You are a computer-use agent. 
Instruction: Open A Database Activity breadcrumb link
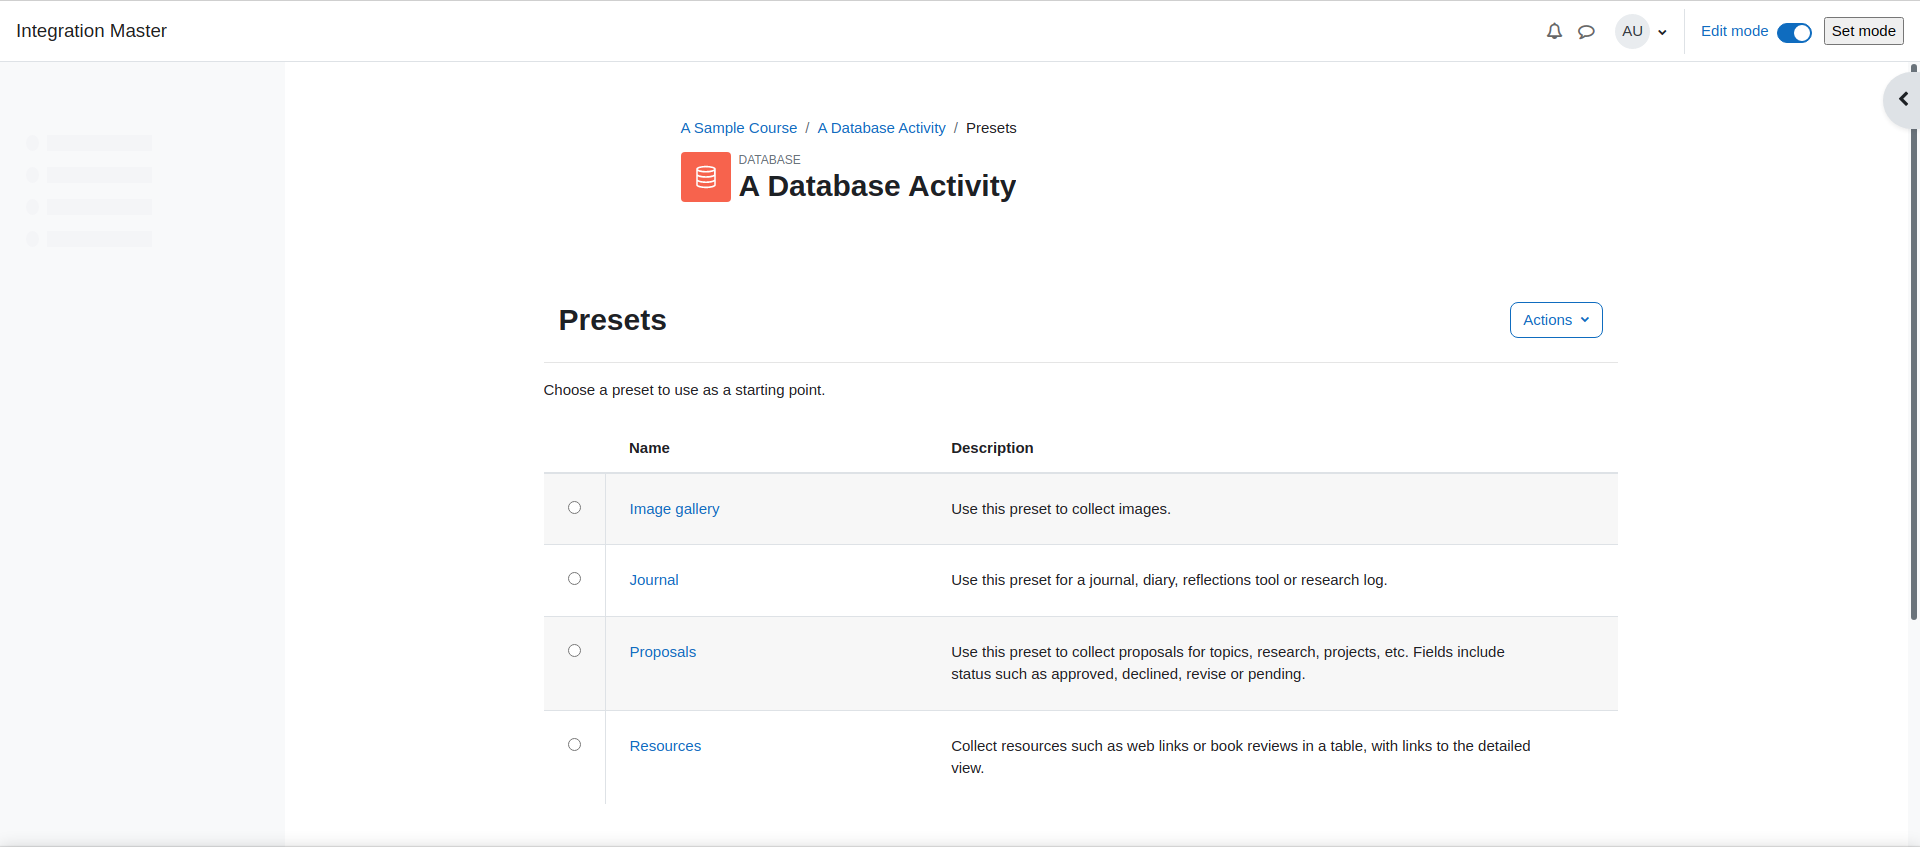(881, 128)
